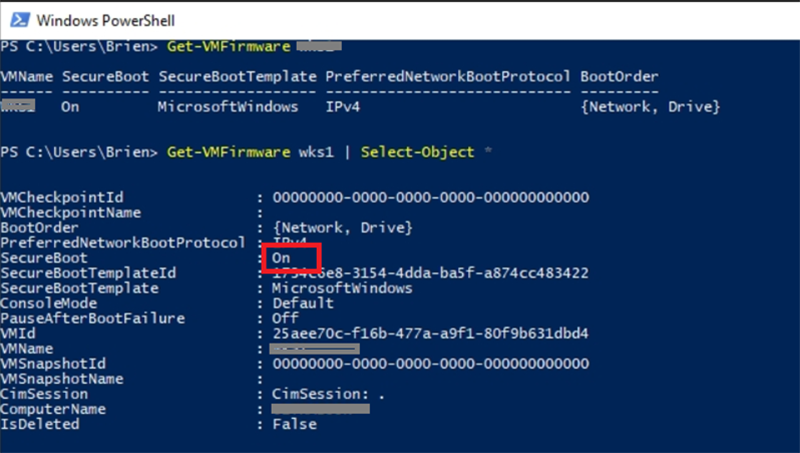Click {Network, Drive} in the table row
The height and width of the screenshot is (453, 800).
pos(650,107)
